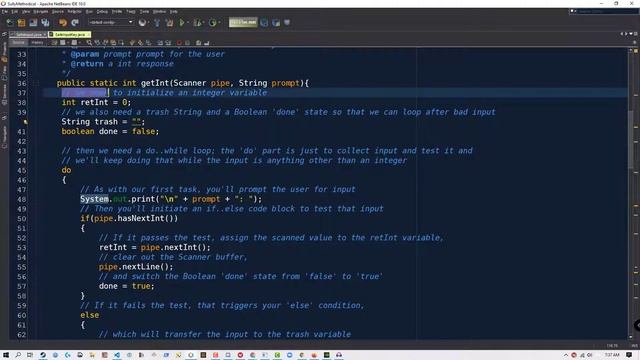Viewport: 640px width, 360px height.
Task: Click the Previous Bookmark icon
Action: click(132, 42)
